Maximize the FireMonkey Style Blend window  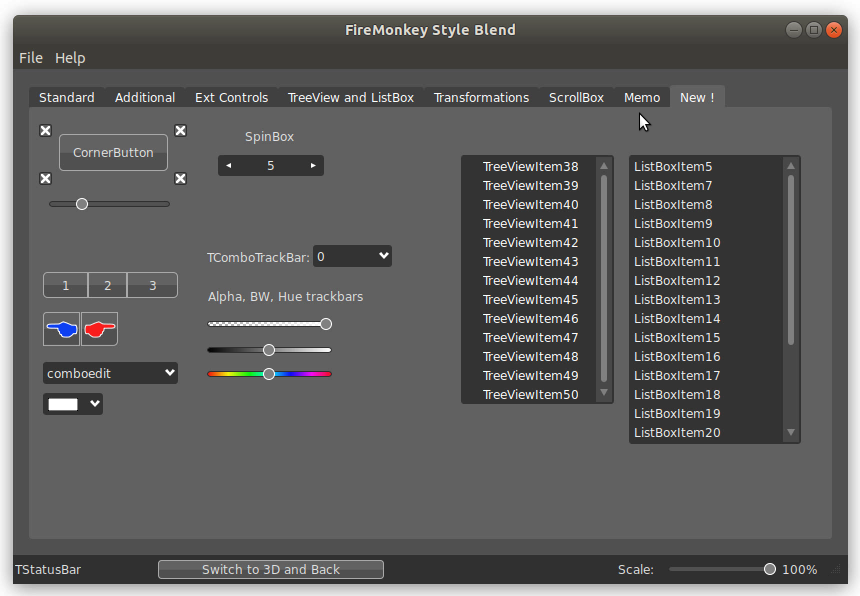pos(814,30)
